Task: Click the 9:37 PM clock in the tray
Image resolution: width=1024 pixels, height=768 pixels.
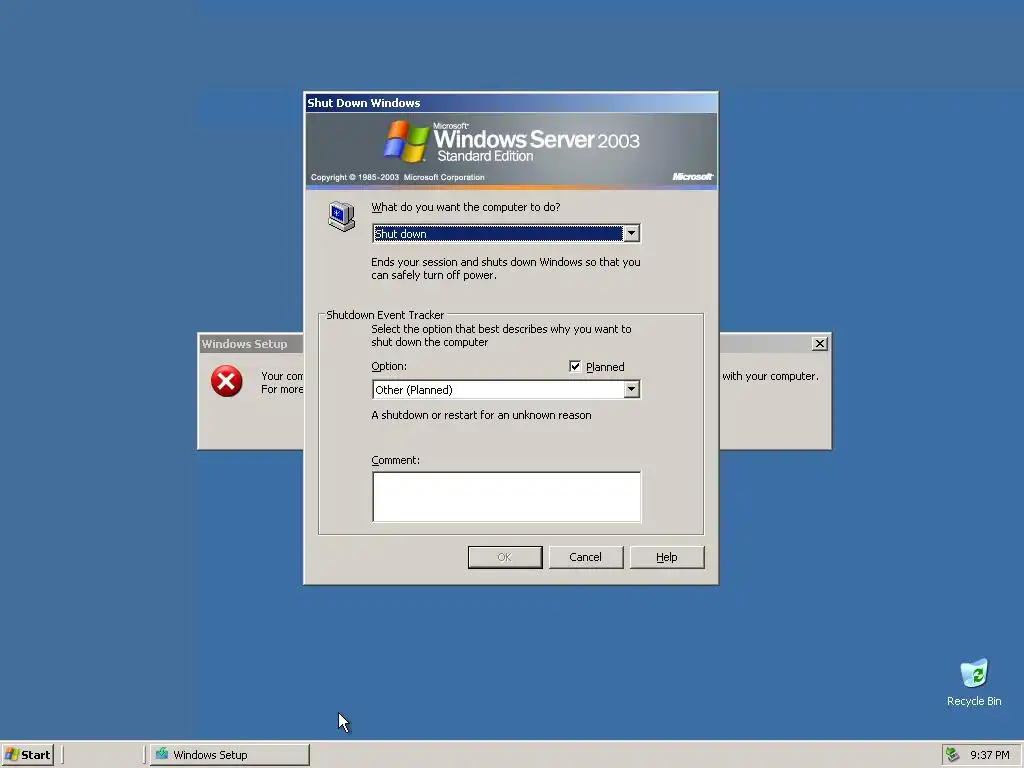Action: tap(989, 755)
